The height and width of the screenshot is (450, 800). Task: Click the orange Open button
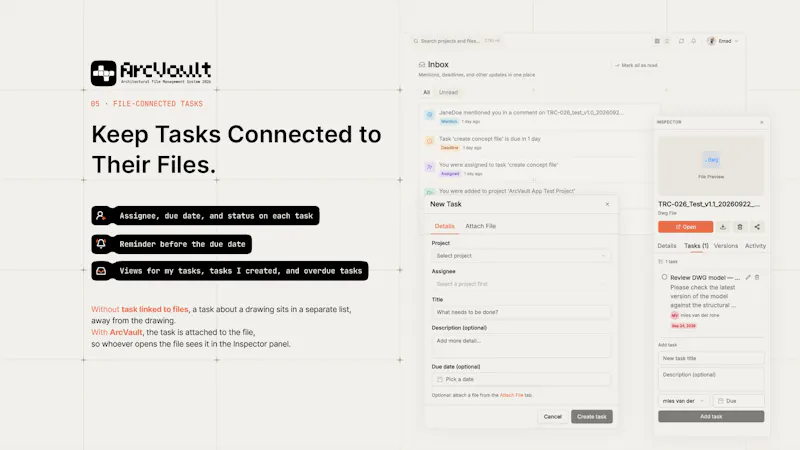(686, 227)
